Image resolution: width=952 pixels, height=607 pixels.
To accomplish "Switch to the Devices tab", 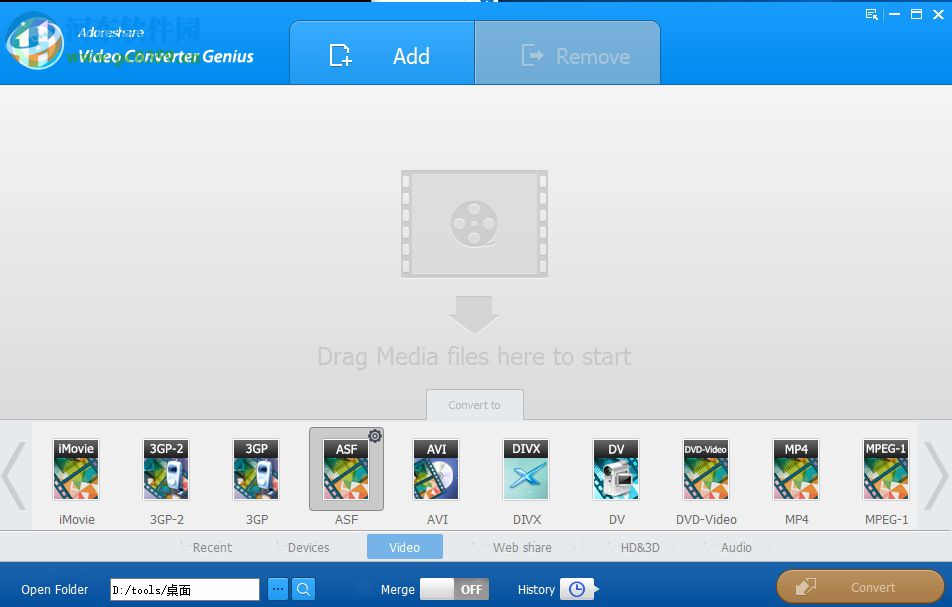I will [x=308, y=547].
